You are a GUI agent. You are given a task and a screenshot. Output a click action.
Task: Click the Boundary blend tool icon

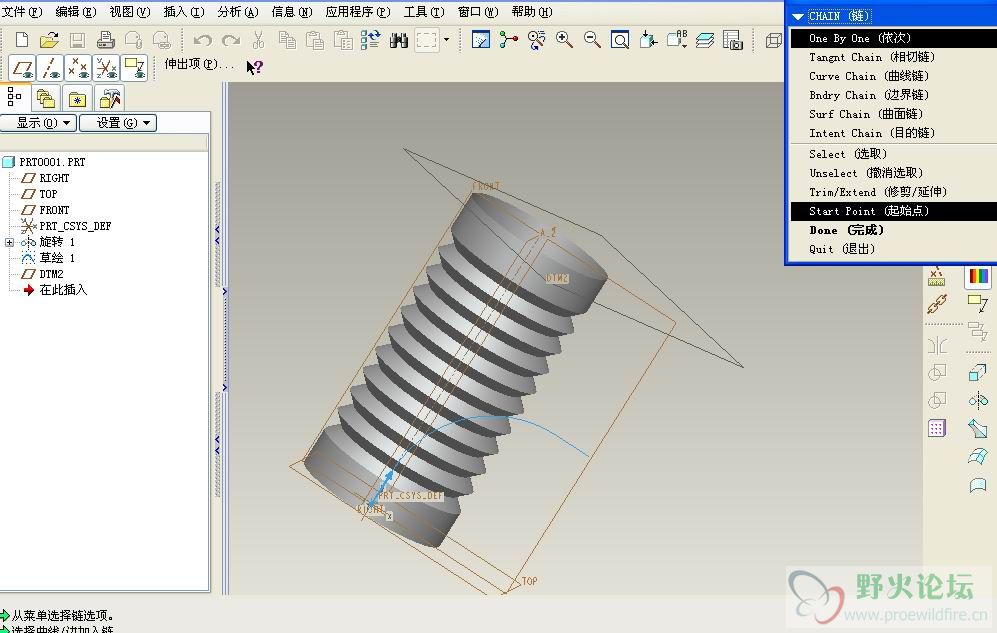(x=977, y=456)
